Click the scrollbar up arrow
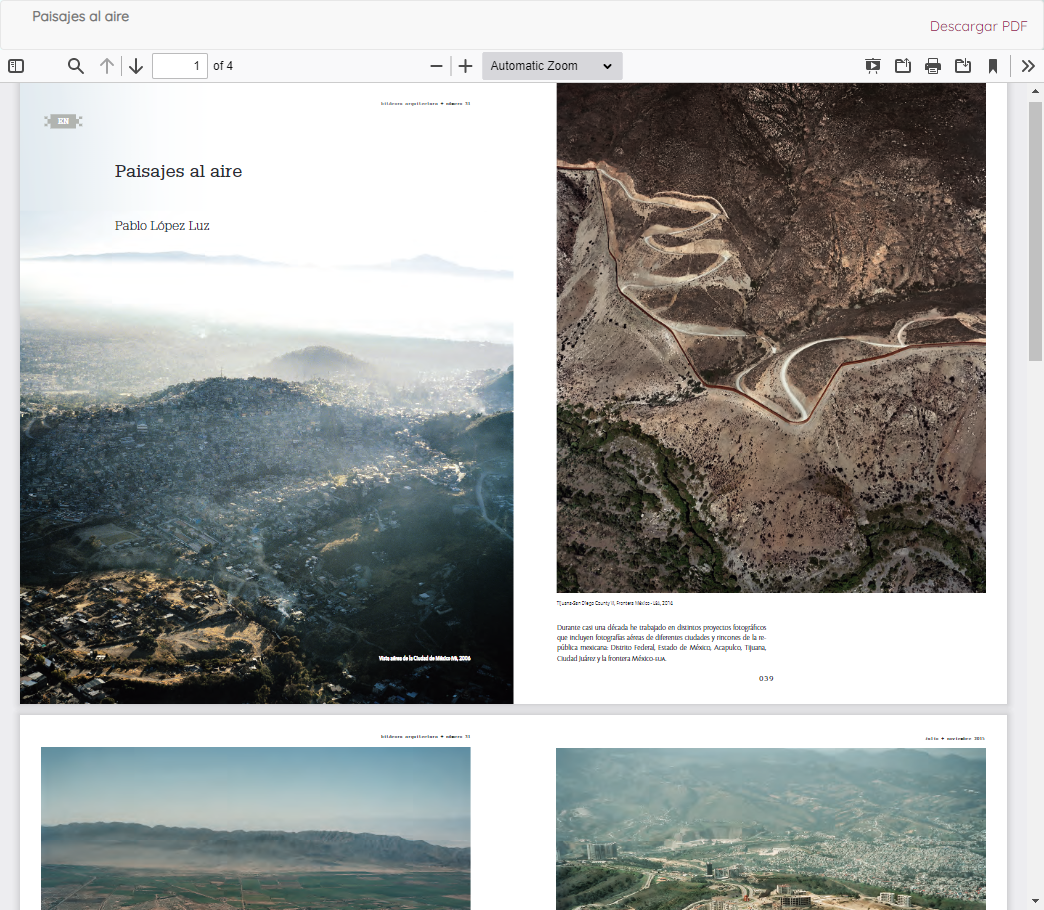Screen dimensions: 1044x910 point(1035,91)
